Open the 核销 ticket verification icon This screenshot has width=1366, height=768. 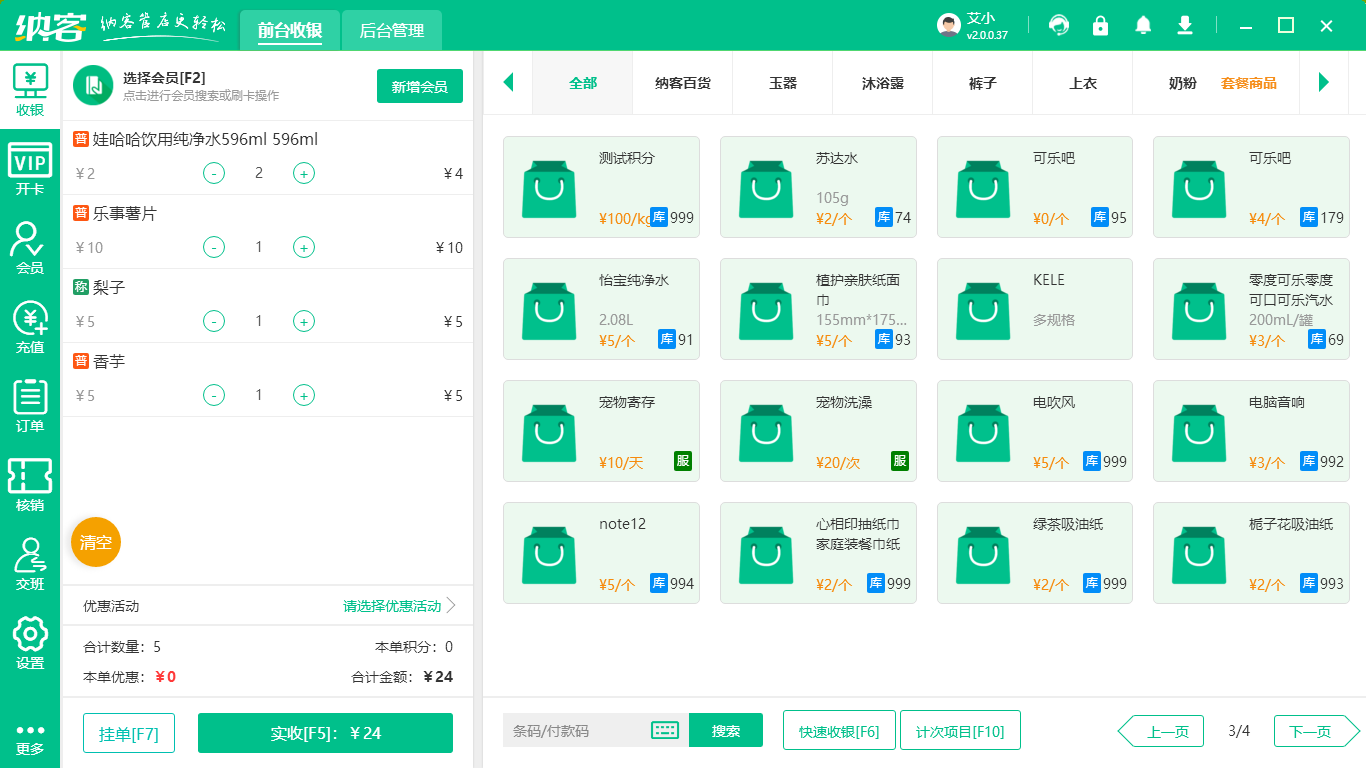pyautogui.click(x=30, y=485)
